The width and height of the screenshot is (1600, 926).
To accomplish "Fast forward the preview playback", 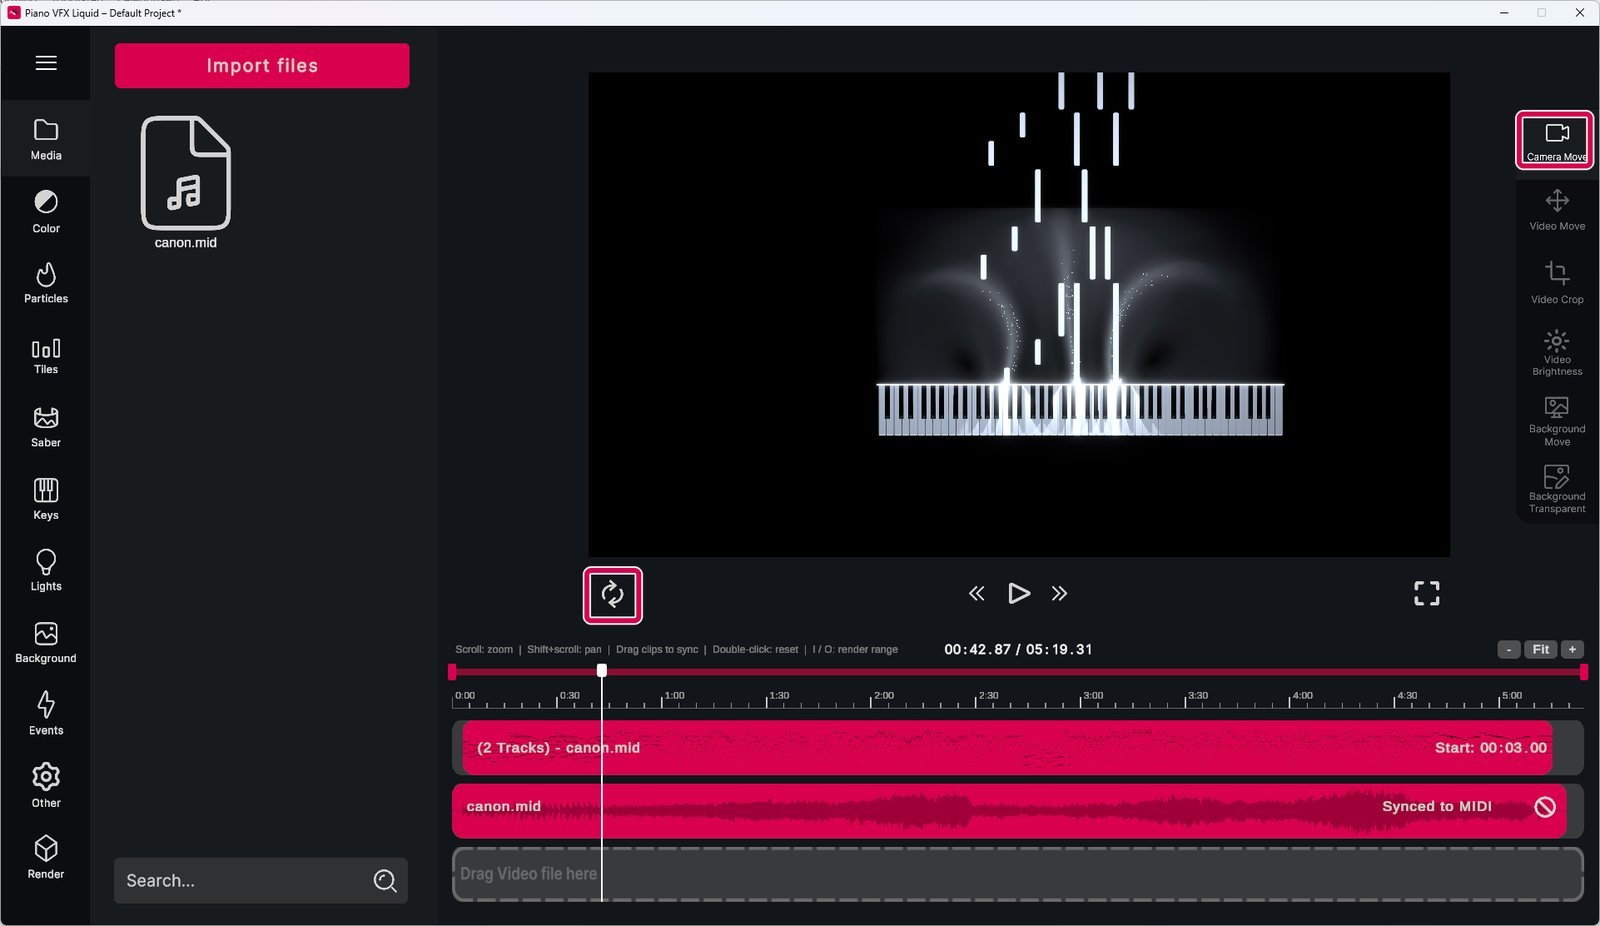I will tap(1060, 594).
